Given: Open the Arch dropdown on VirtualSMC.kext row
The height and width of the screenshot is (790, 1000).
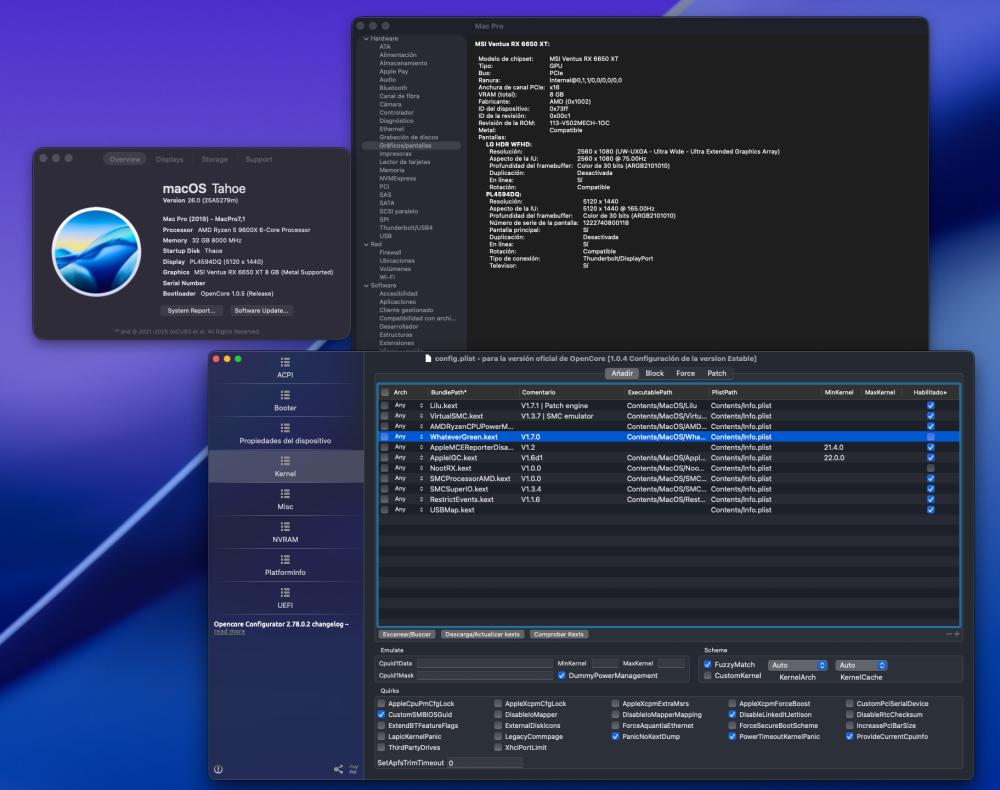Looking at the screenshot, I should (409, 416).
